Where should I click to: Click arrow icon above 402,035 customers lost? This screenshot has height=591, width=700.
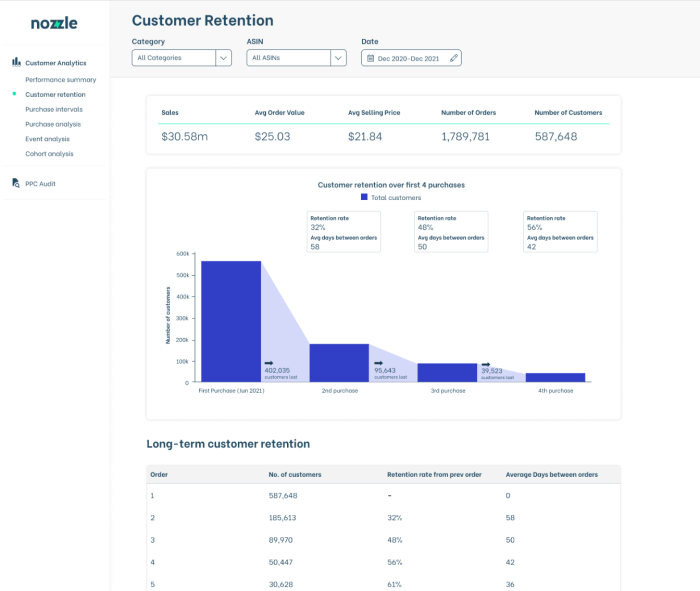click(269, 363)
